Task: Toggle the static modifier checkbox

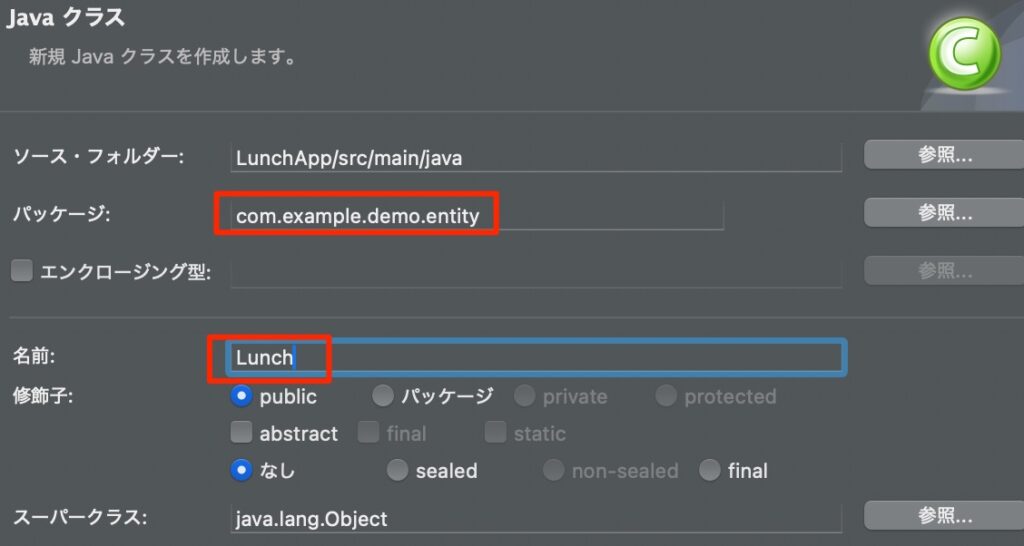Action: [x=495, y=433]
